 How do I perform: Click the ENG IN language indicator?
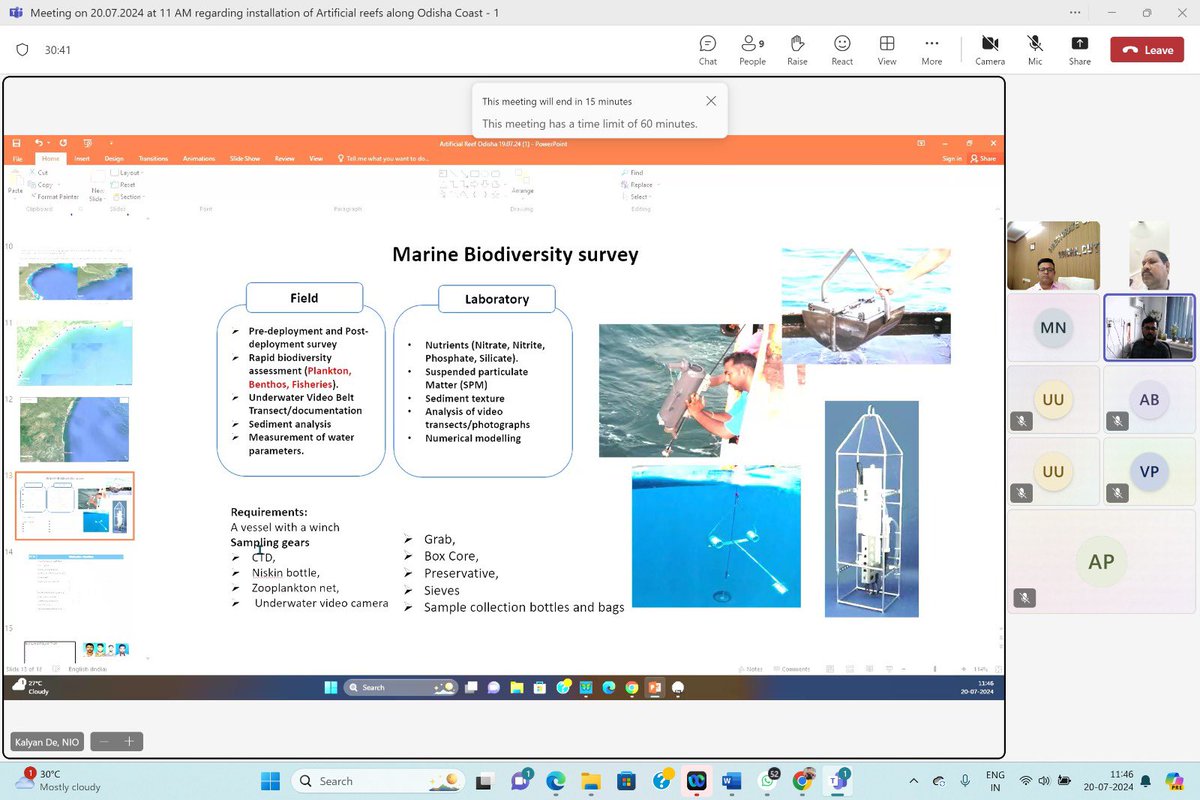pyautogui.click(x=995, y=780)
